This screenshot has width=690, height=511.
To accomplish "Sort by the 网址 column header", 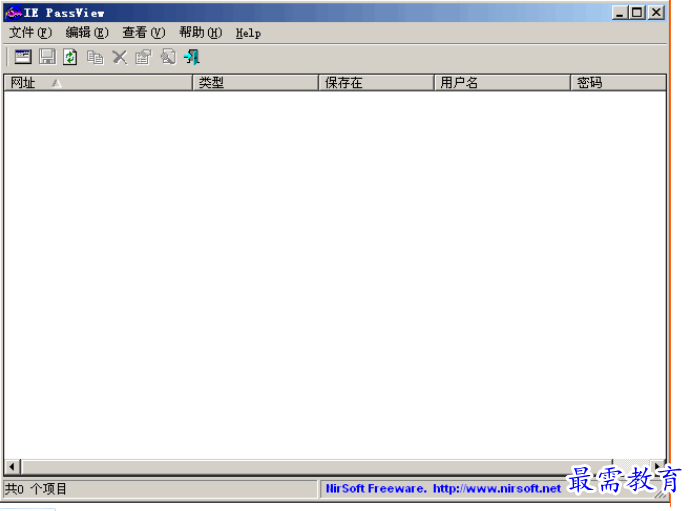I will pos(98,82).
